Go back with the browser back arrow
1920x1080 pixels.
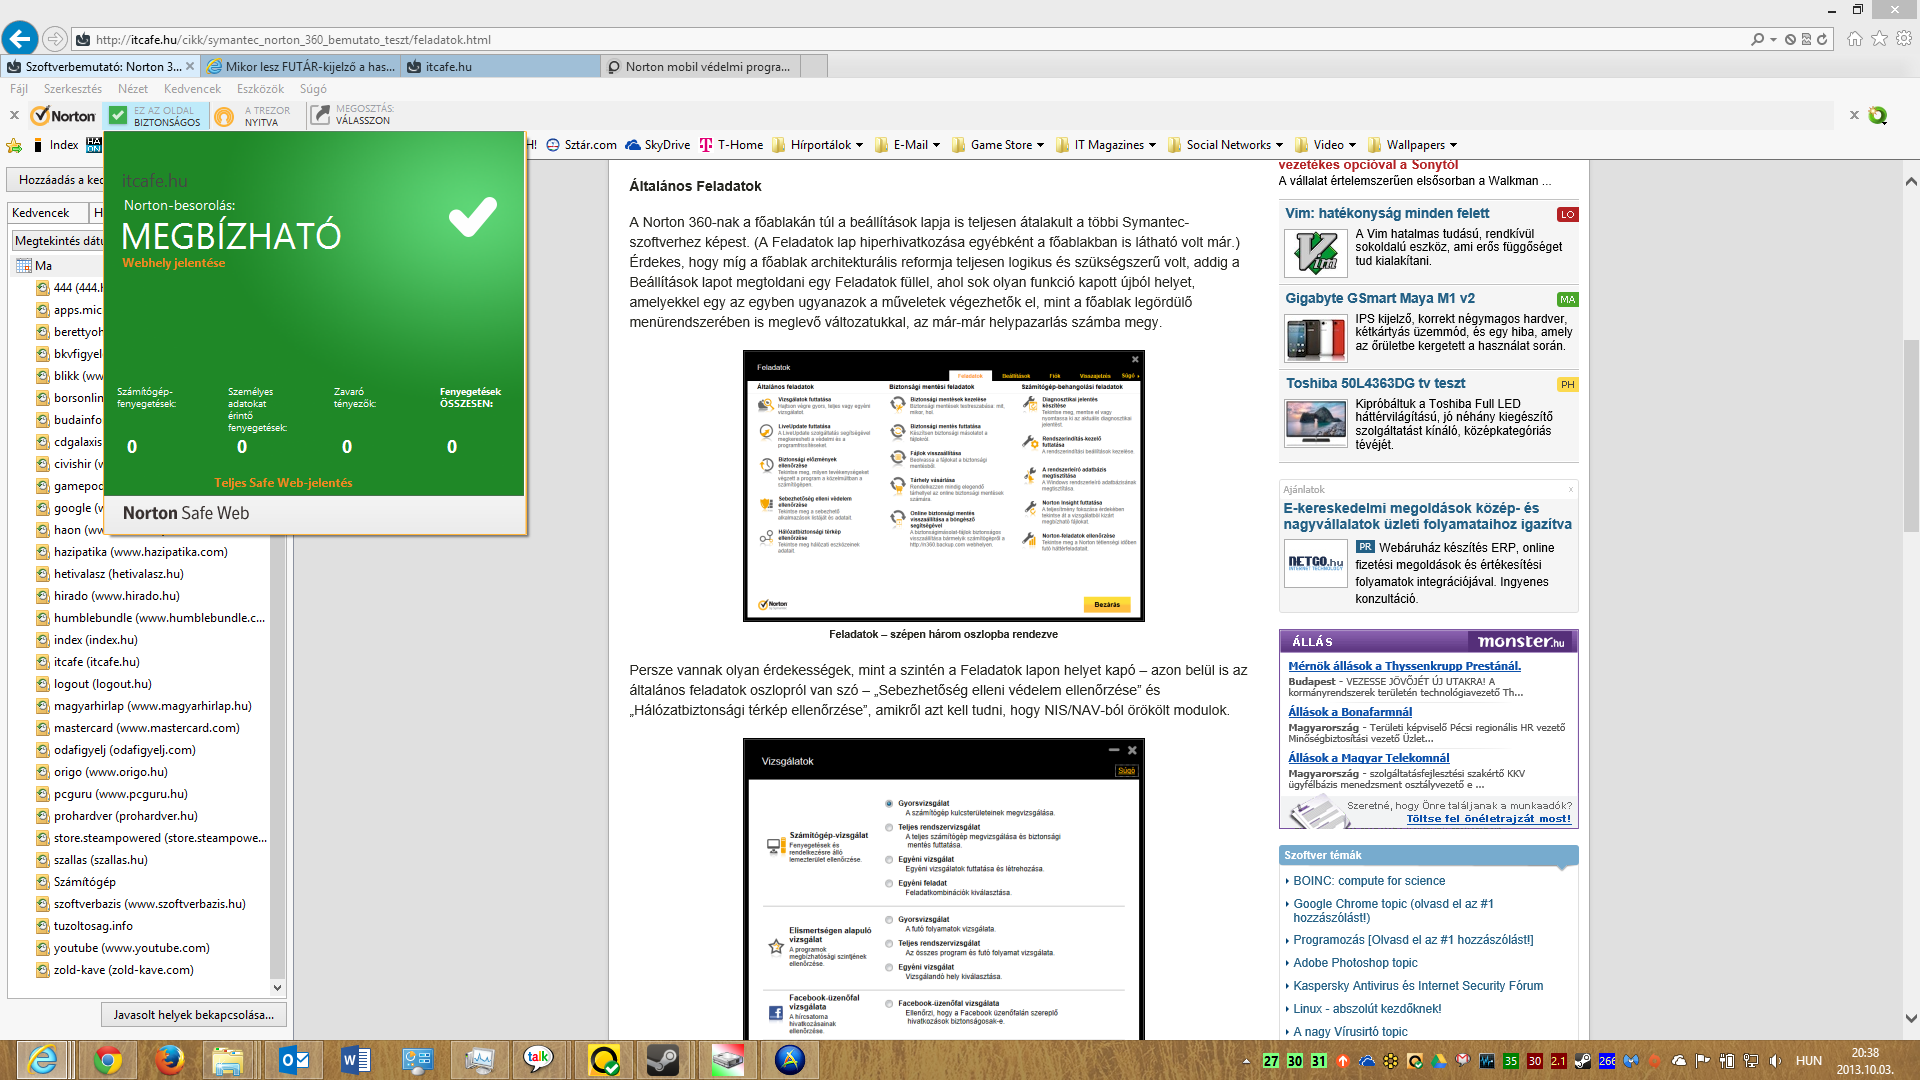20,39
